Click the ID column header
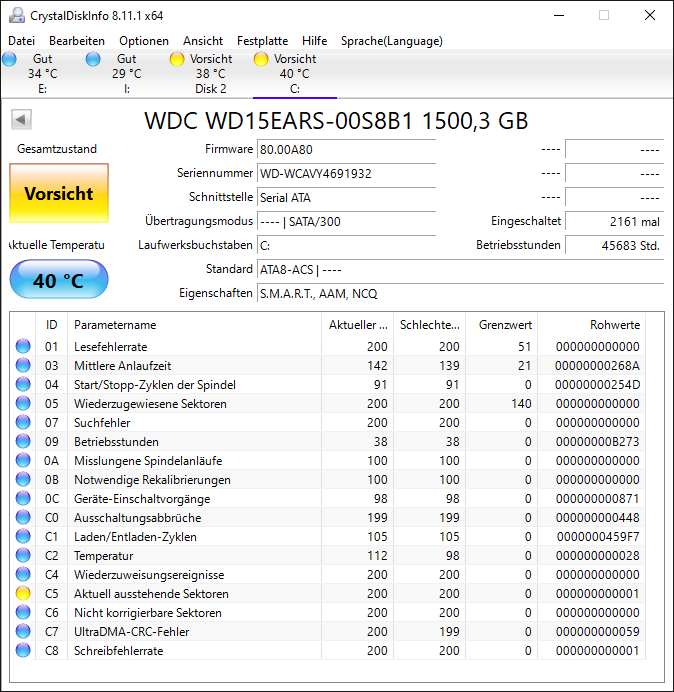This screenshot has width=674, height=692. tap(51, 325)
